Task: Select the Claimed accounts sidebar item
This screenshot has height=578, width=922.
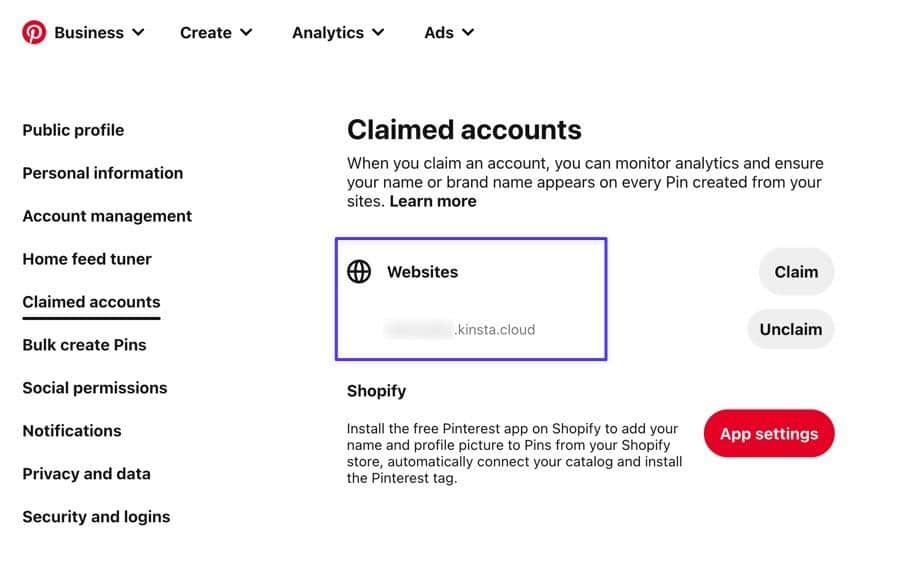Action: click(91, 301)
